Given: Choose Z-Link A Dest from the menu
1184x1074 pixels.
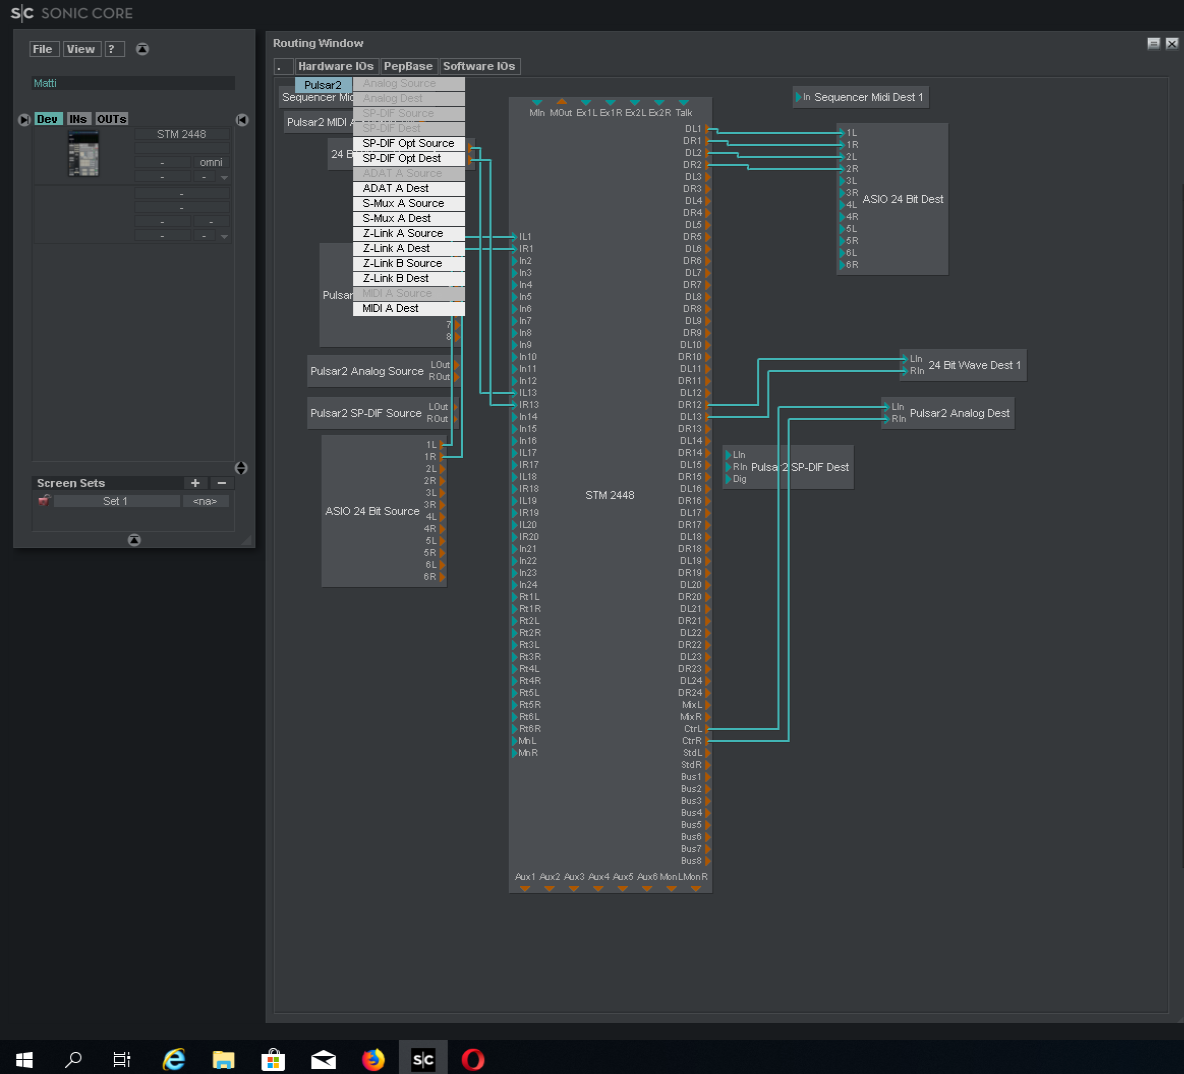Looking at the screenshot, I should pyautogui.click(x=409, y=248).
